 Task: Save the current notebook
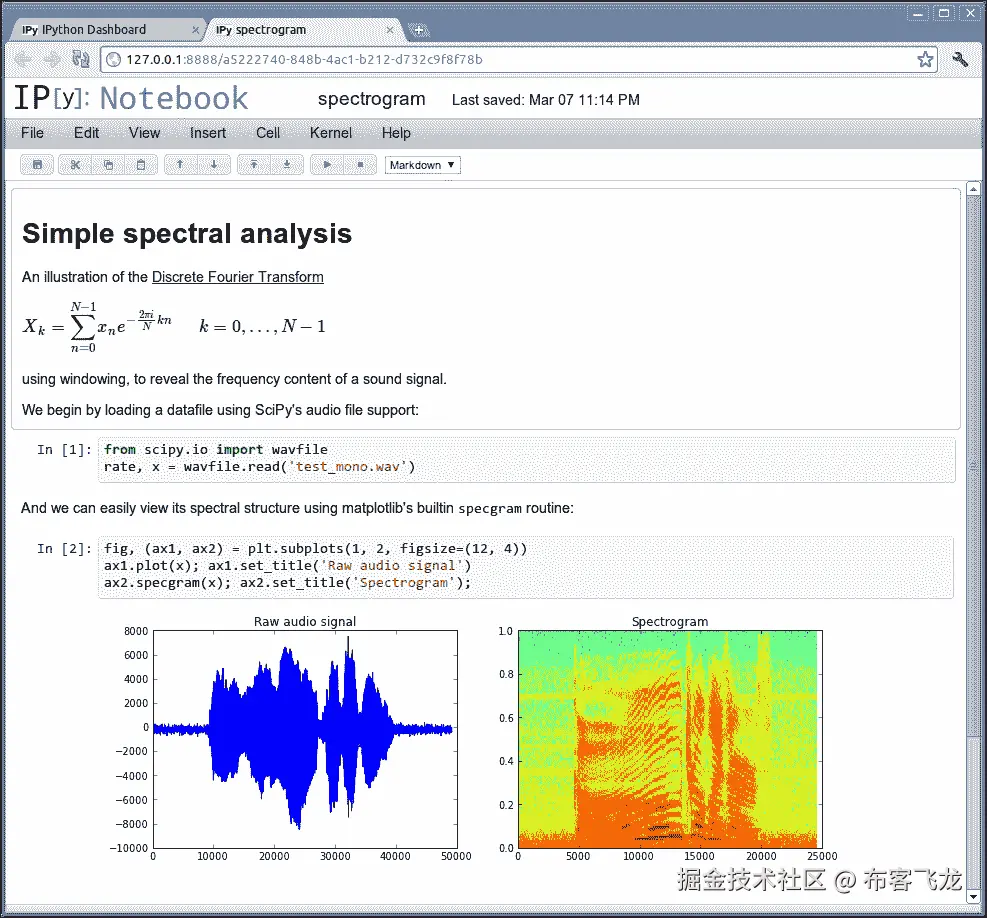(x=37, y=164)
